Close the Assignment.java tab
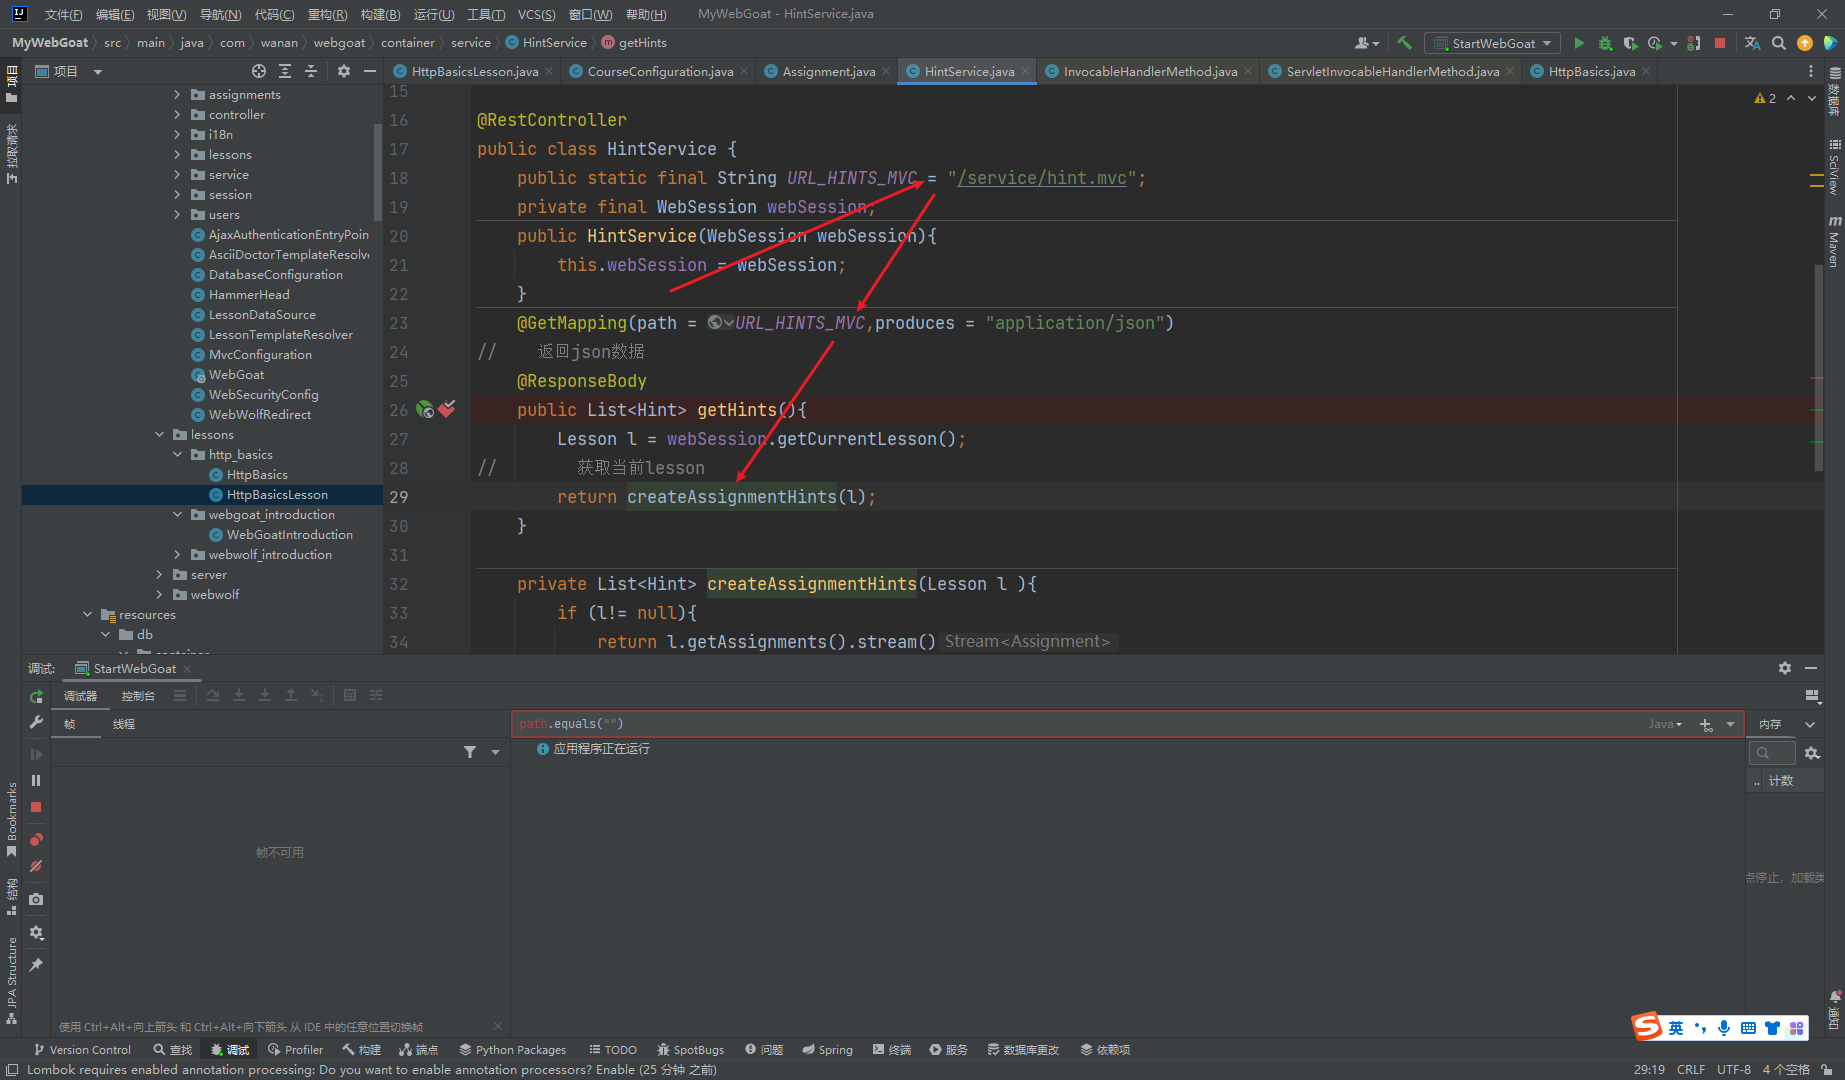The width and height of the screenshot is (1845, 1080). [886, 71]
